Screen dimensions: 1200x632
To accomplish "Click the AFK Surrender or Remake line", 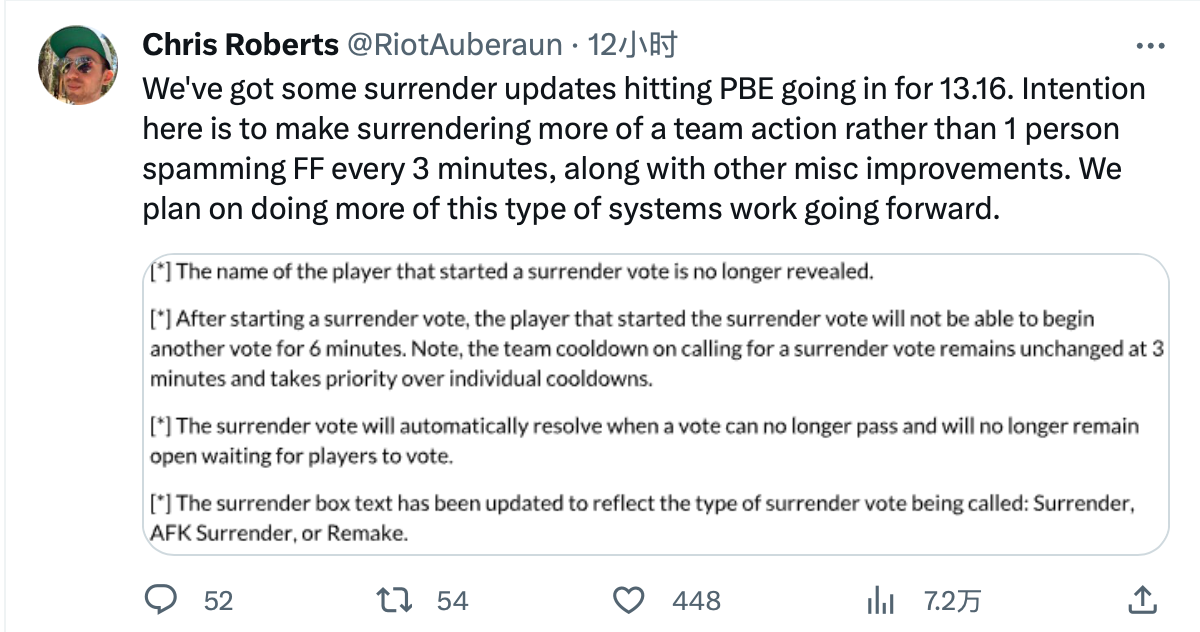I will click(x=279, y=533).
